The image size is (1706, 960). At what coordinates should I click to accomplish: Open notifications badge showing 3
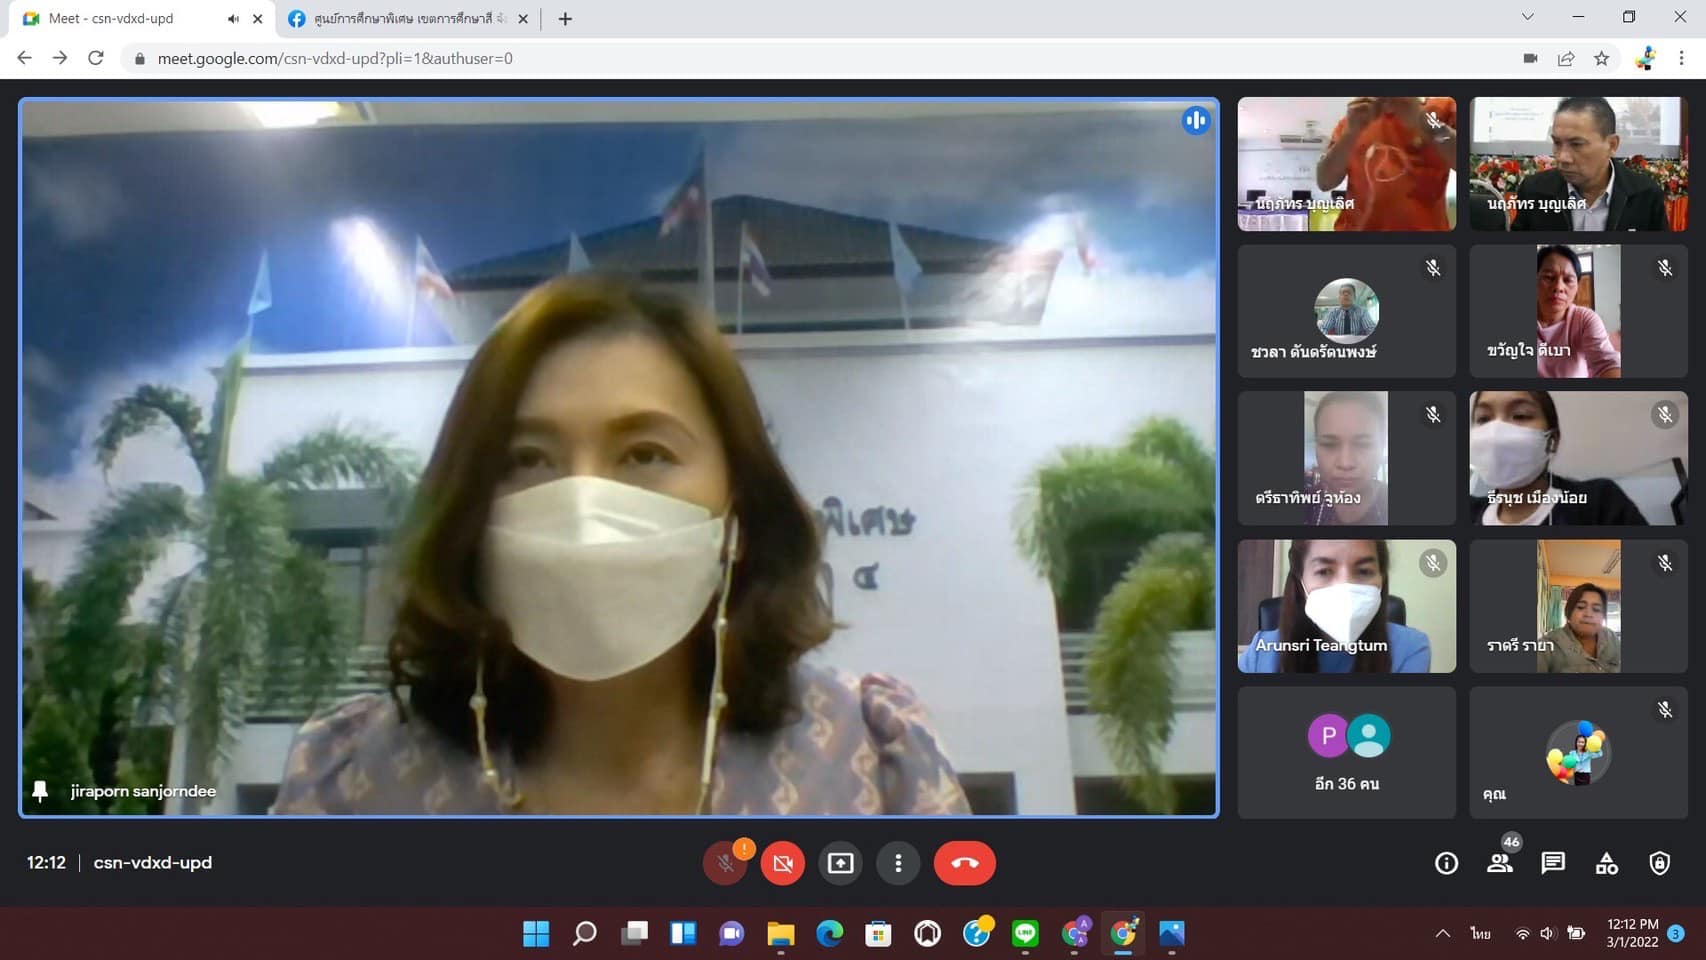point(1677,933)
